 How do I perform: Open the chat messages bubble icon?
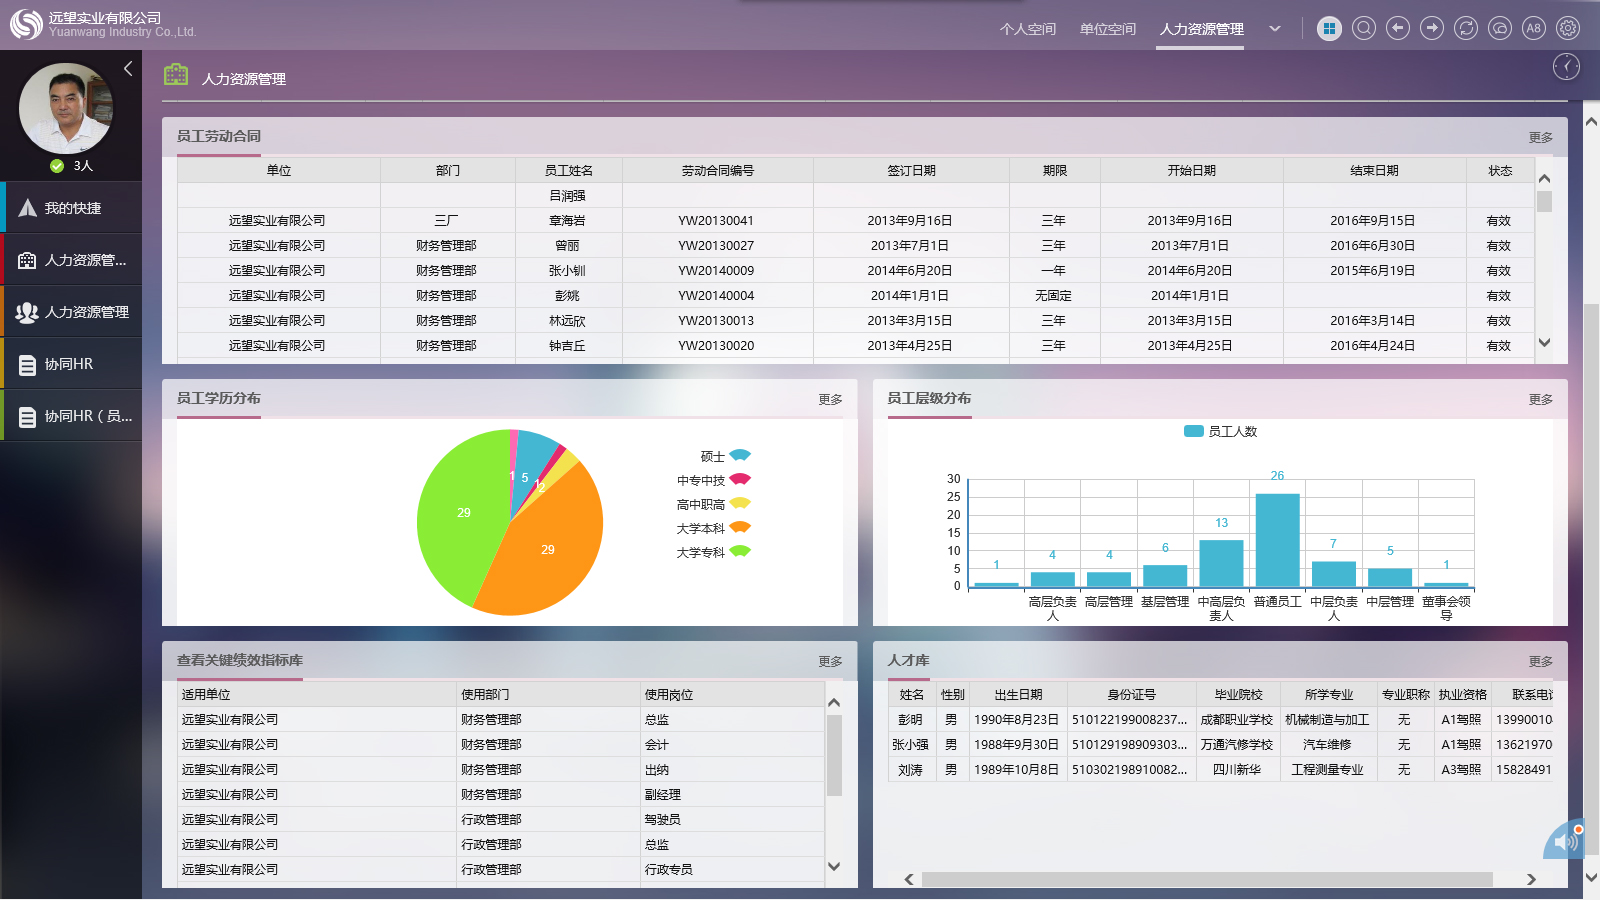[x=1500, y=28]
